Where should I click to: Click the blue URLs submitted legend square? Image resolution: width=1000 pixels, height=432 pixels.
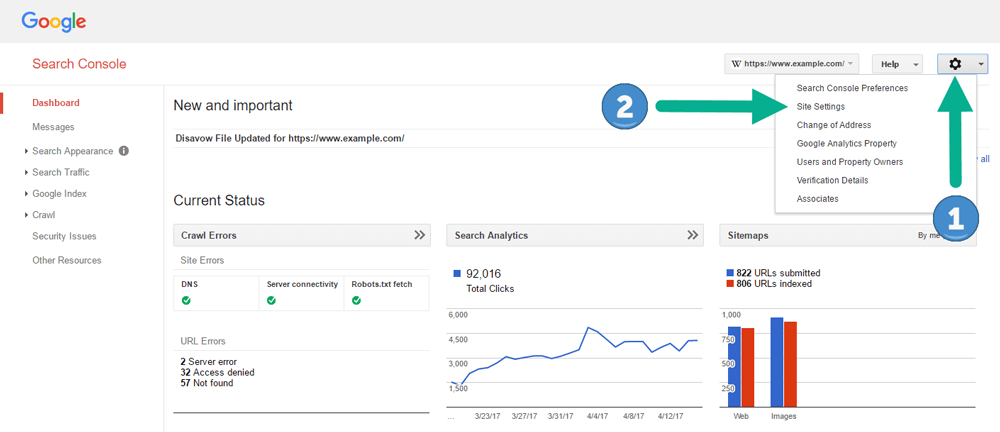tap(731, 273)
